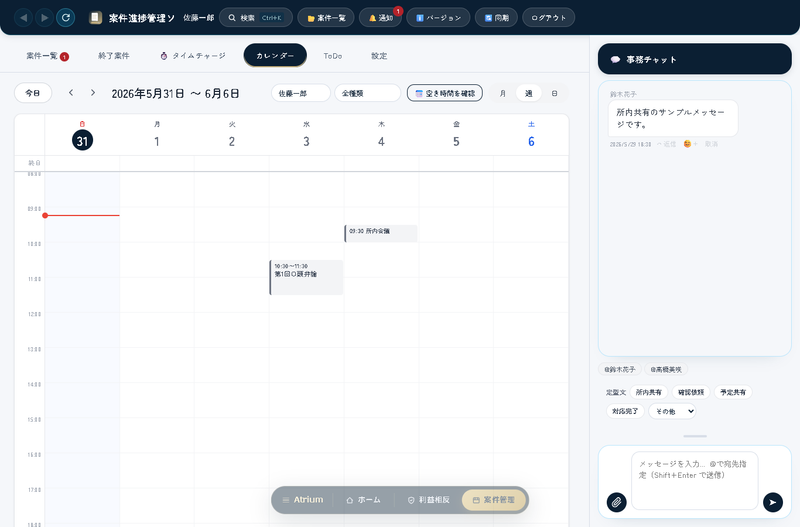Go to previous week with left chevron
Image resolution: width=800 pixels, height=527 pixels.
(71, 93)
